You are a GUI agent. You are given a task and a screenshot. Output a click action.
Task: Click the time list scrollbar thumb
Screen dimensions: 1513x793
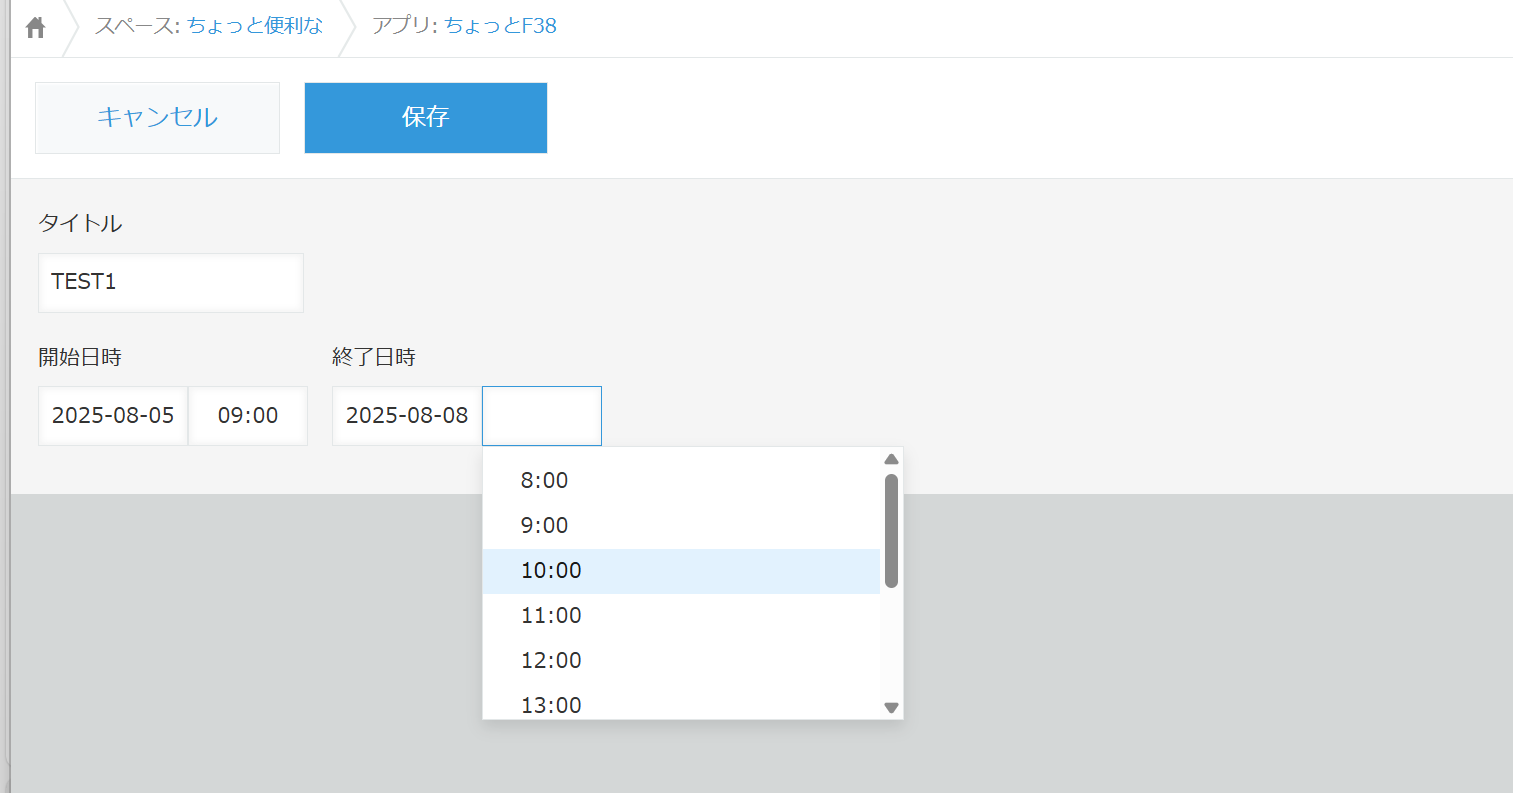891,530
